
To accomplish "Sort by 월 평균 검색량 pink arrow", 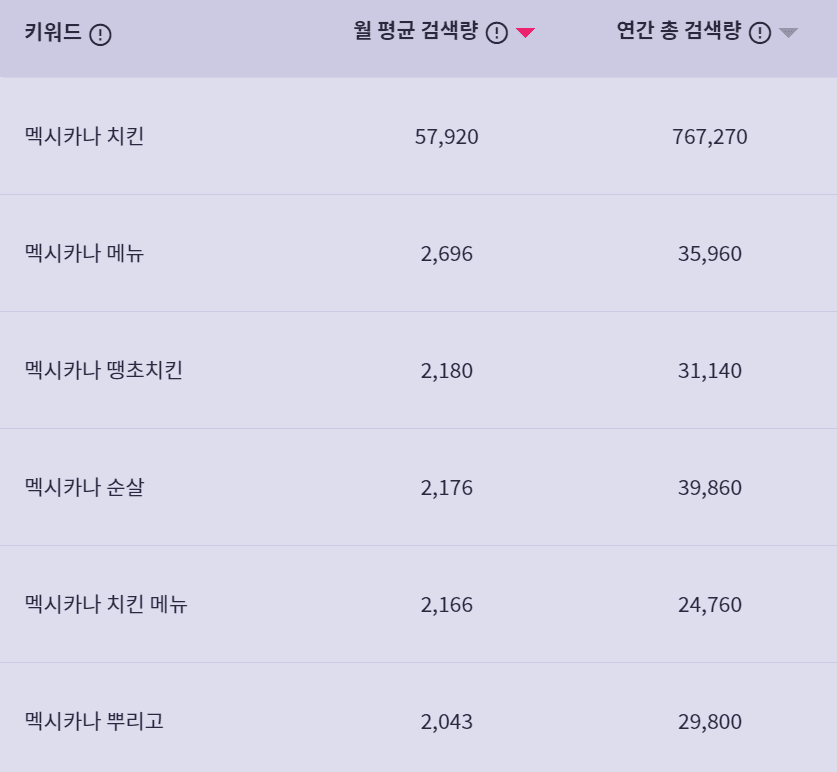I will point(526,33).
